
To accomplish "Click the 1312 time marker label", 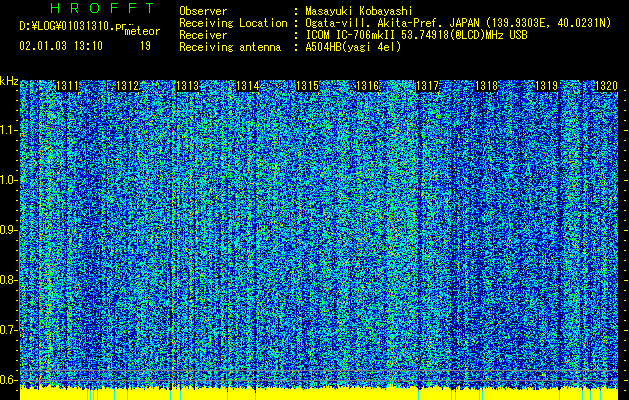I will click(x=128, y=86).
